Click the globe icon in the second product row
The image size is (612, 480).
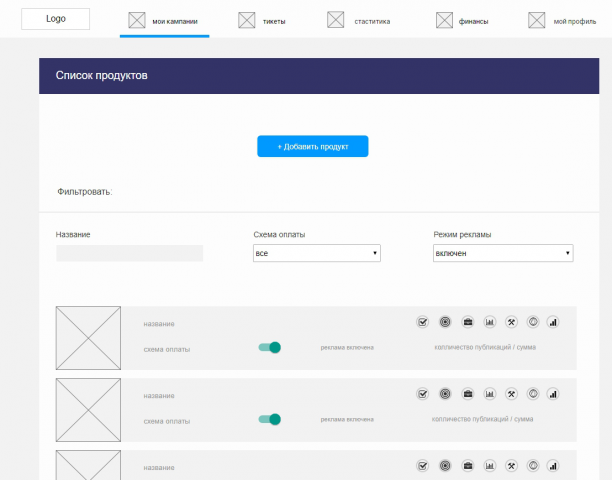(533, 394)
